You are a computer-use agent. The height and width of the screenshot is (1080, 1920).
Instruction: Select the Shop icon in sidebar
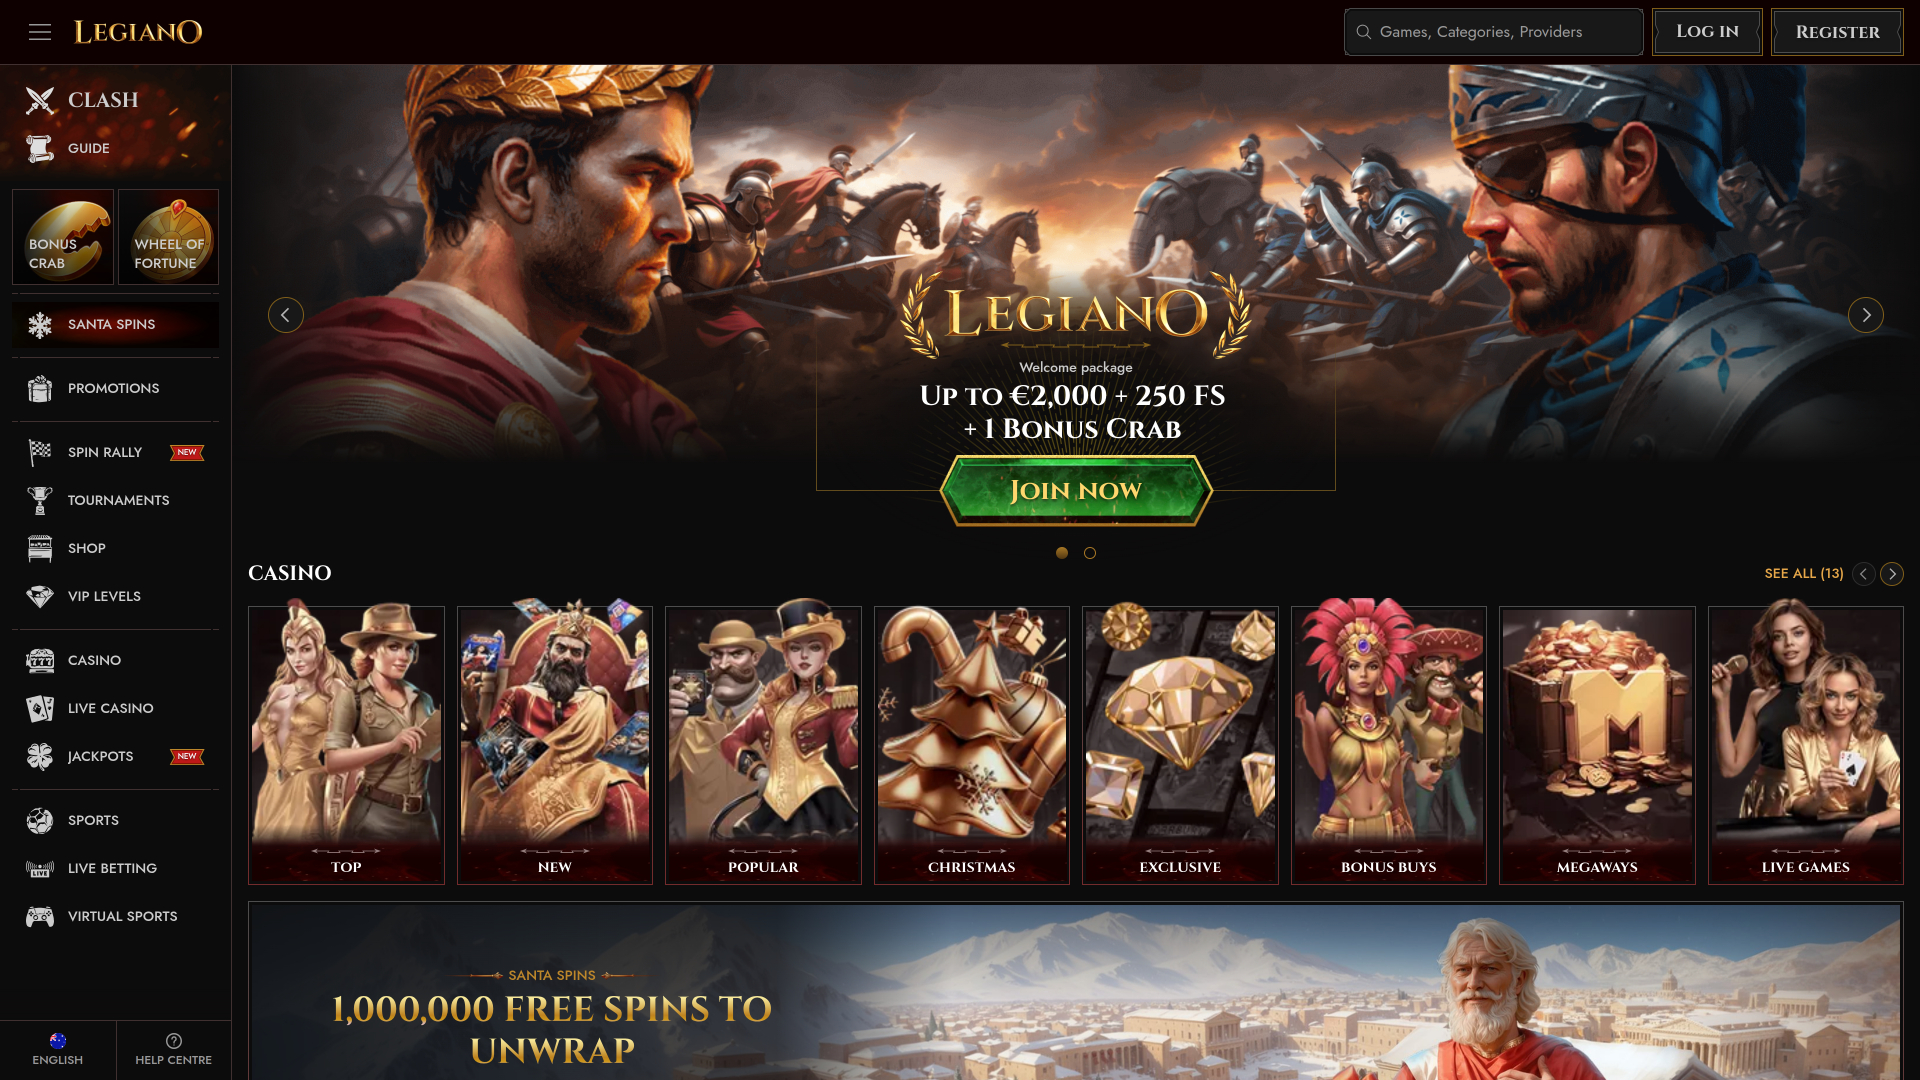[x=40, y=548]
